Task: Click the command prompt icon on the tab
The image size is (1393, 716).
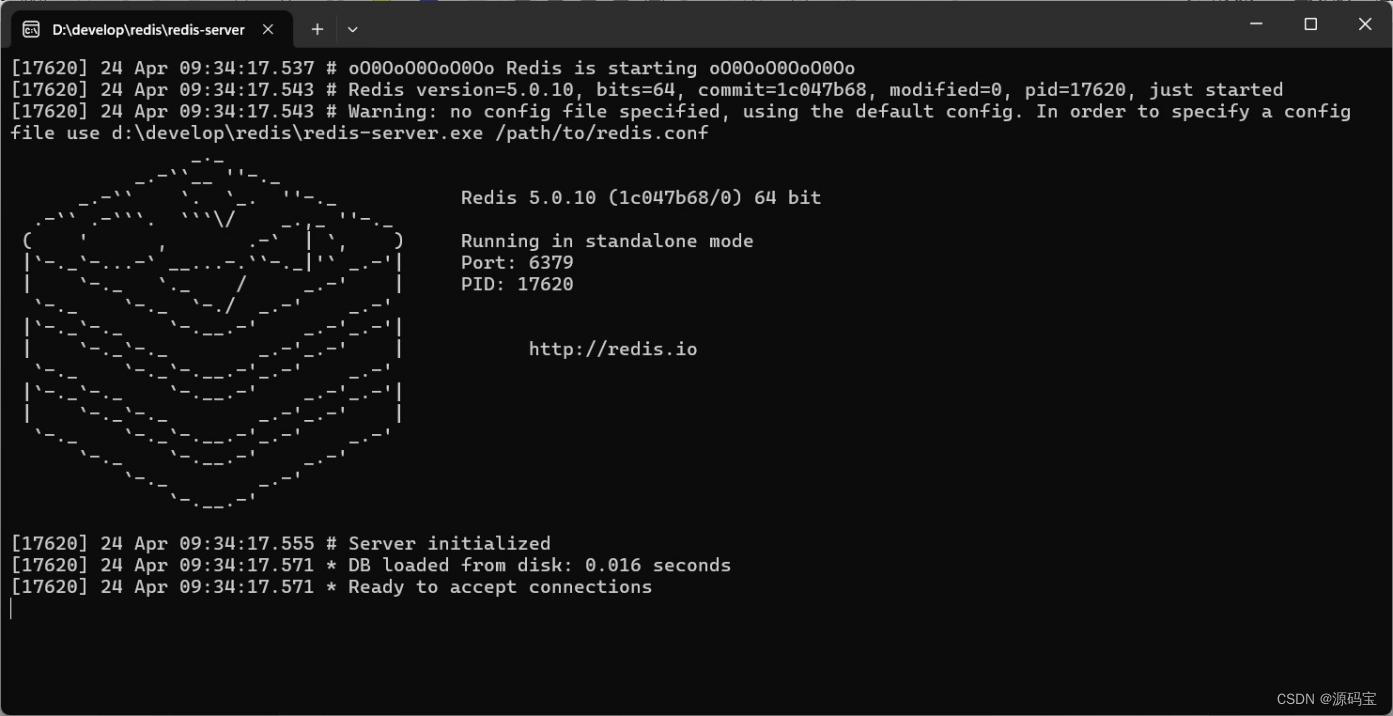Action: (x=30, y=29)
